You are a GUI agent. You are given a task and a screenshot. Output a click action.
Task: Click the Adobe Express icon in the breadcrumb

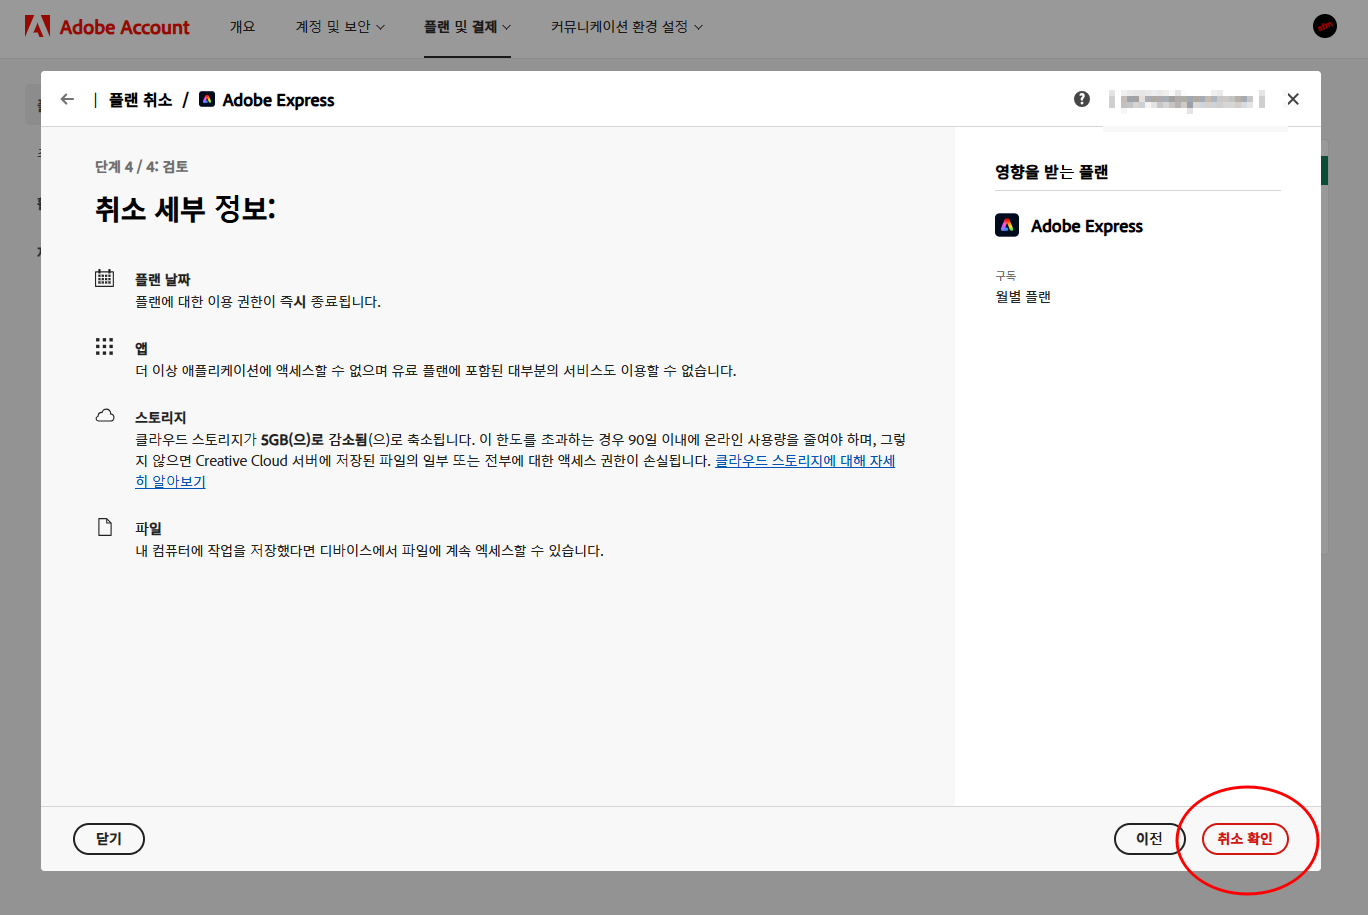[207, 99]
